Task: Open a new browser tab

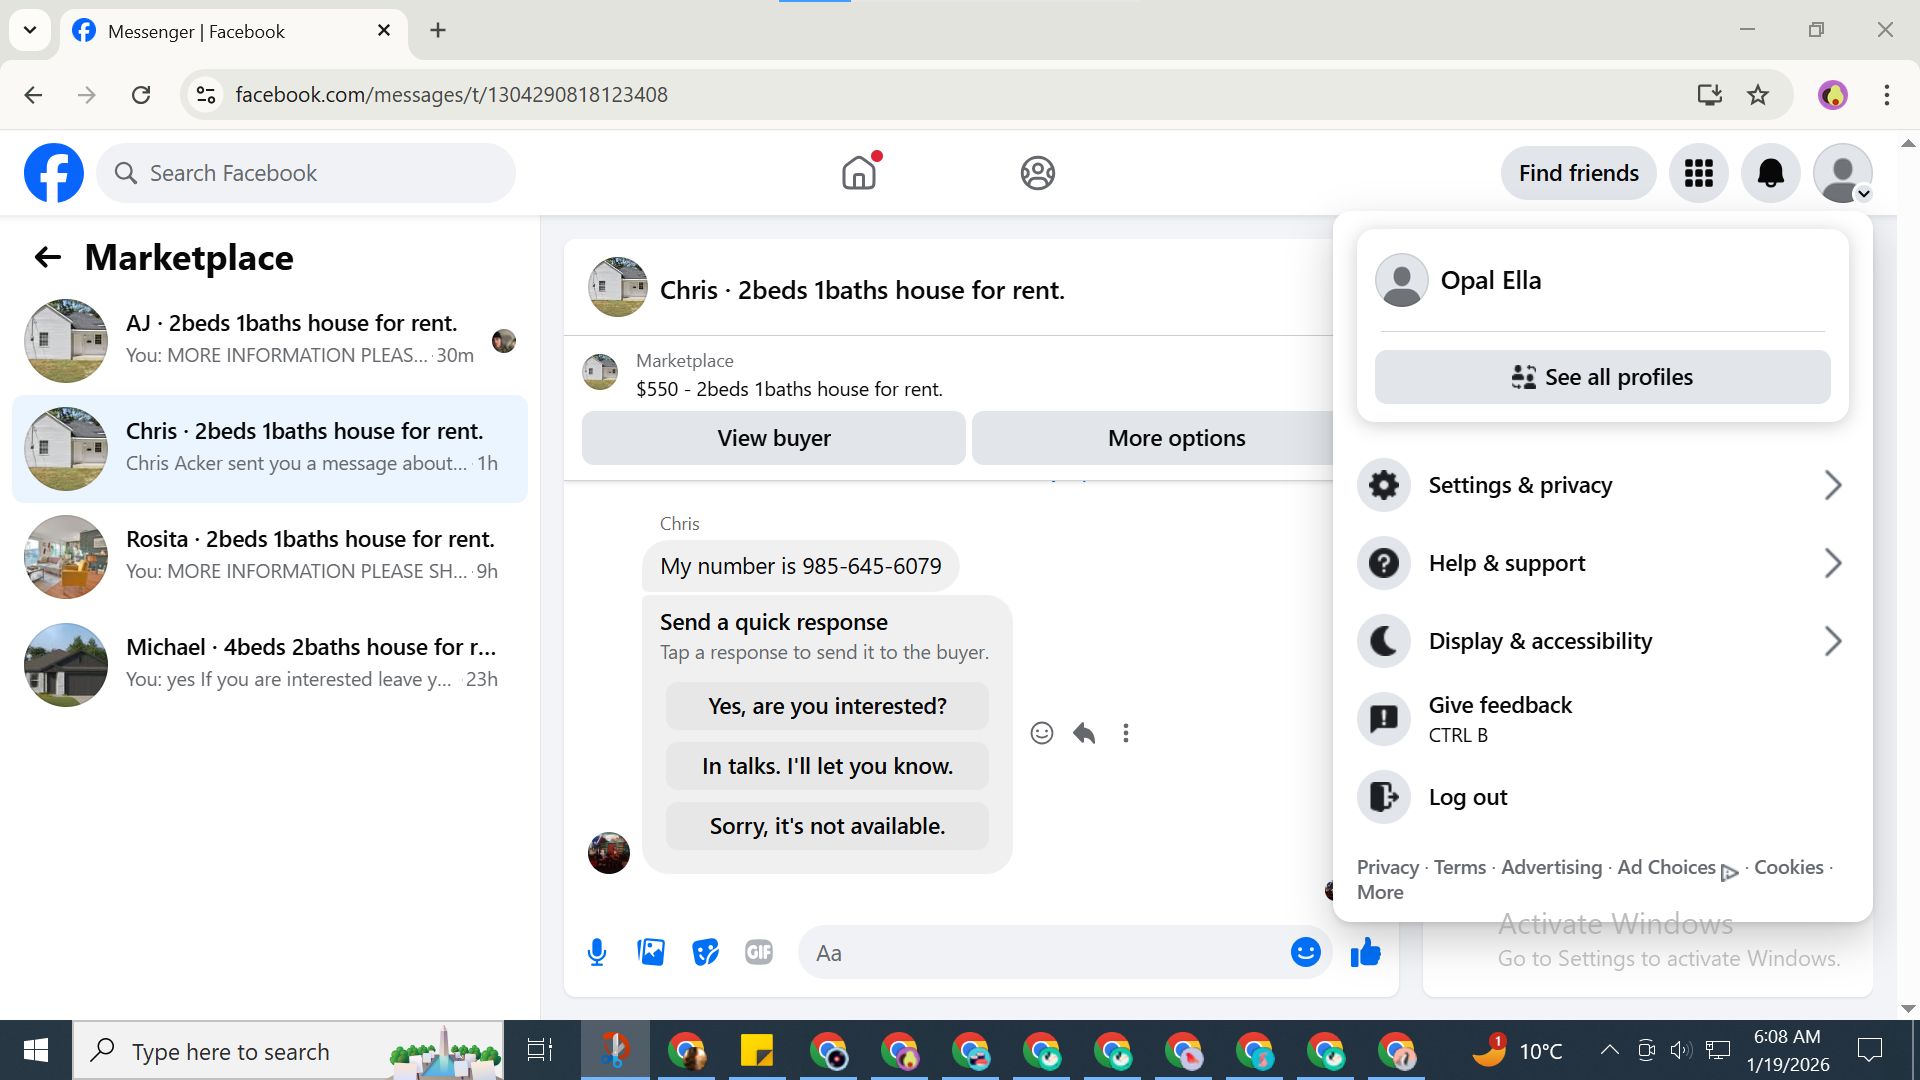Action: coord(438,30)
